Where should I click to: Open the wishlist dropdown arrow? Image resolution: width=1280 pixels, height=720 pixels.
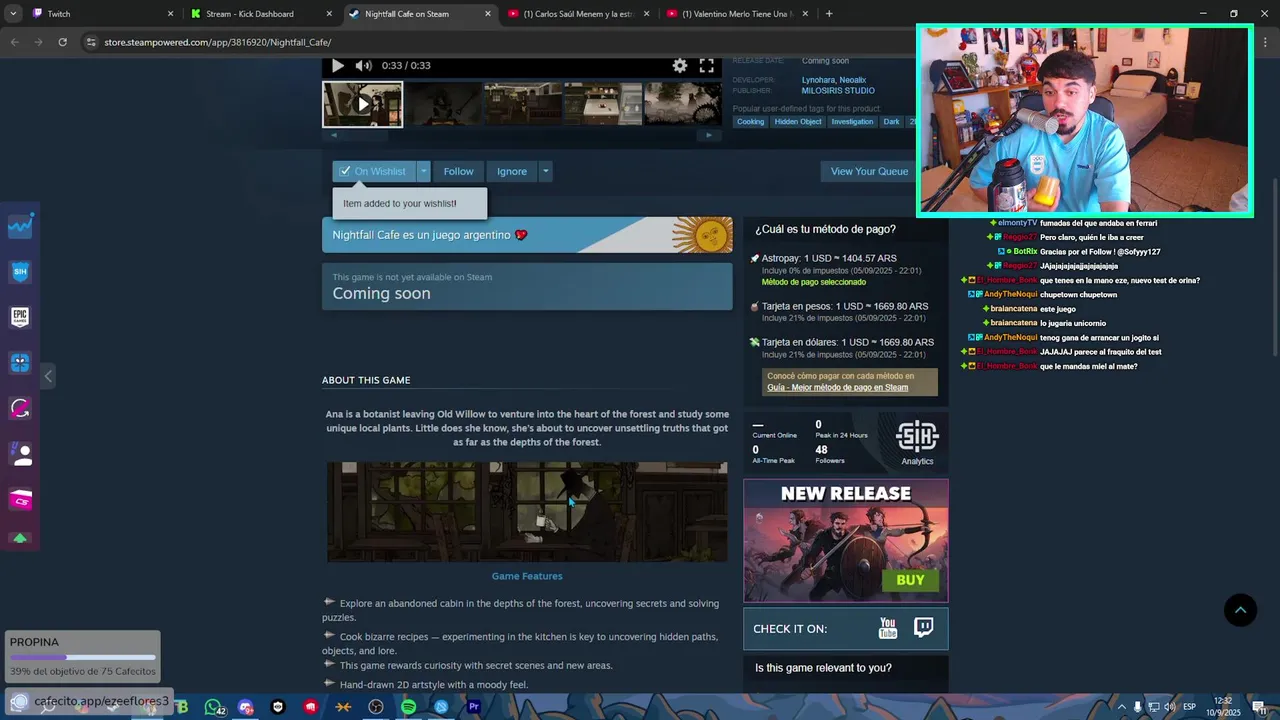(423, 171)
